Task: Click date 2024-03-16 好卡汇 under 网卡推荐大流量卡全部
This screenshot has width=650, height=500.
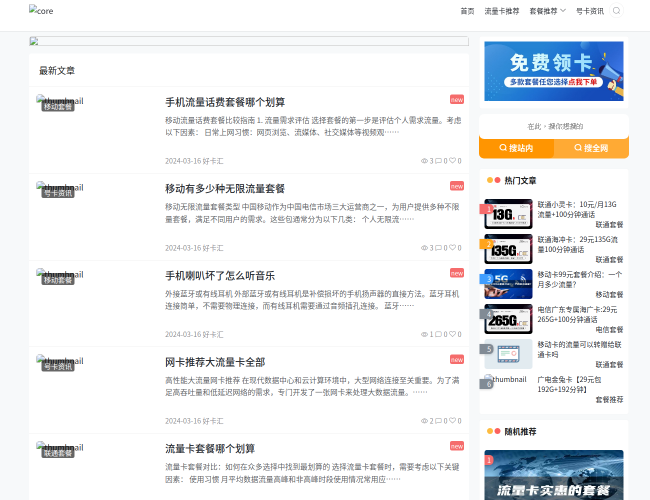Action: pos(194,421)
